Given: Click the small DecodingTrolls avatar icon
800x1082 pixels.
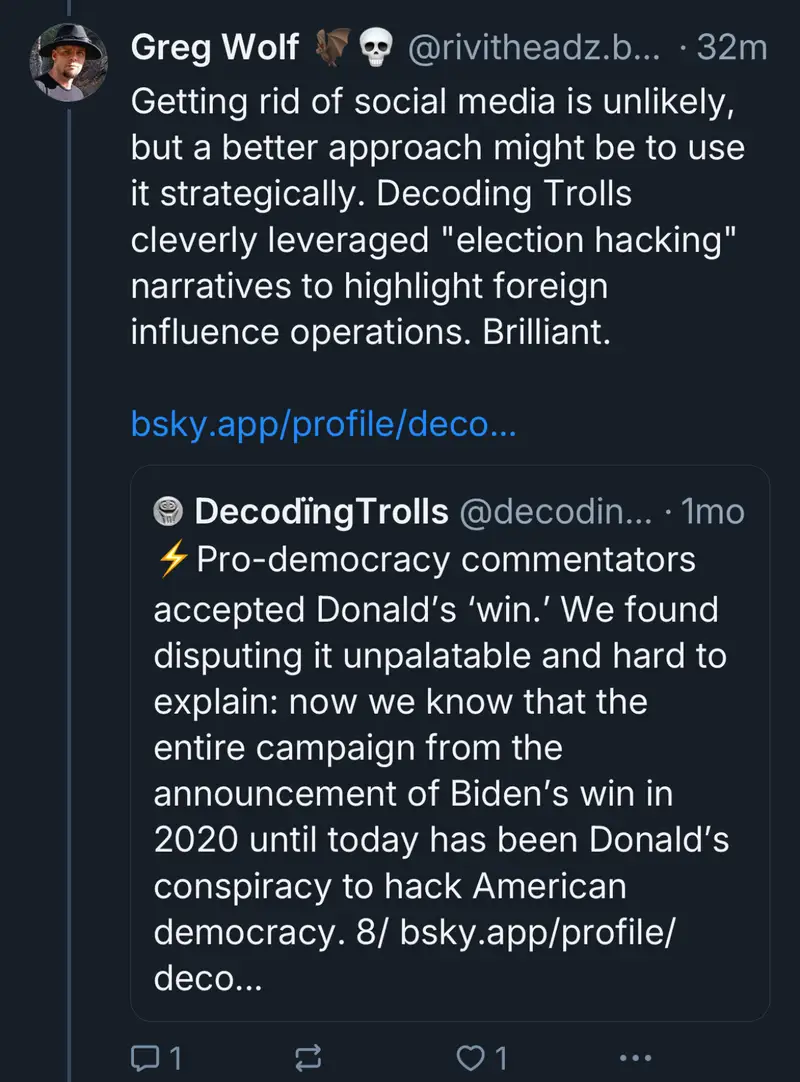Looking at the screenshot, I should (x=168, y=512).
